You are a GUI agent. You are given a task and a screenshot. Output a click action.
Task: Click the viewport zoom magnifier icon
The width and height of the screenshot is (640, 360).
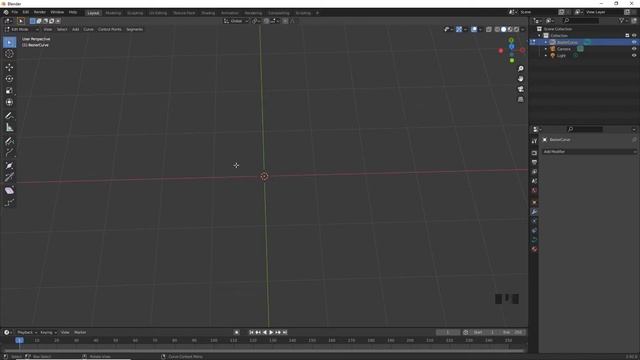tap(520, 69)
